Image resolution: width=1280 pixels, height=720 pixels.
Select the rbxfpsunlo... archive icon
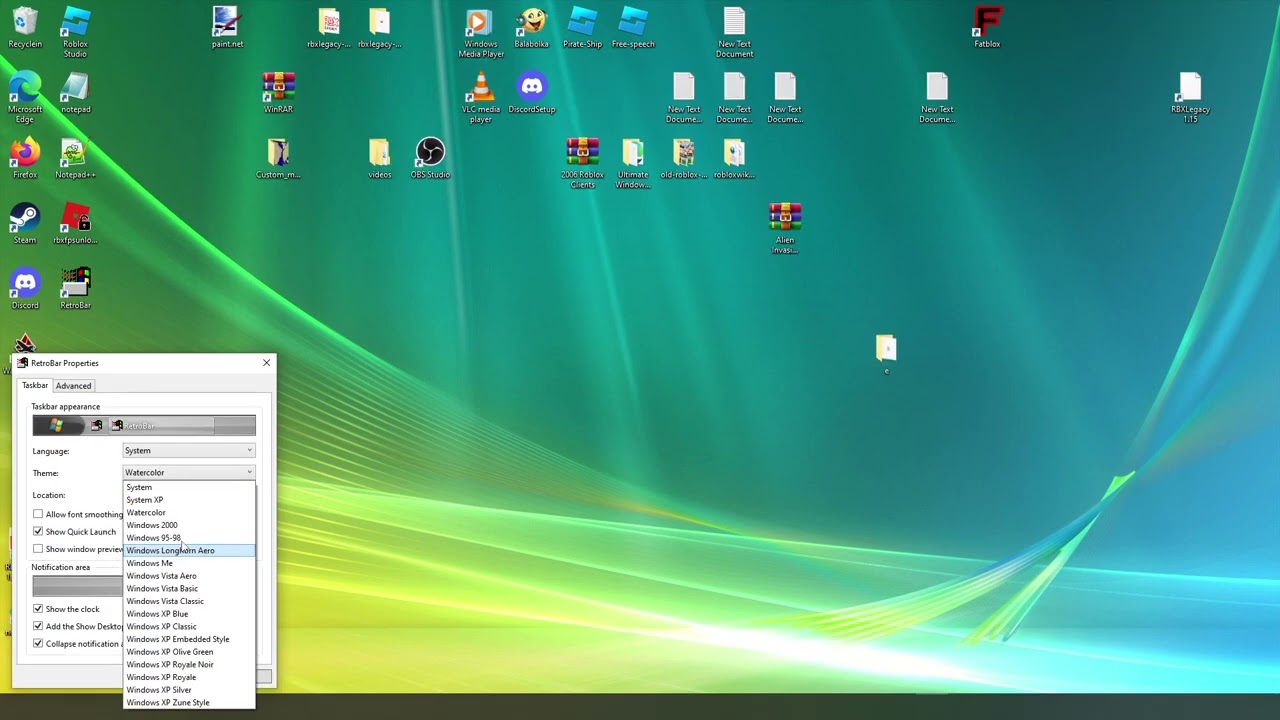(75, 223)
